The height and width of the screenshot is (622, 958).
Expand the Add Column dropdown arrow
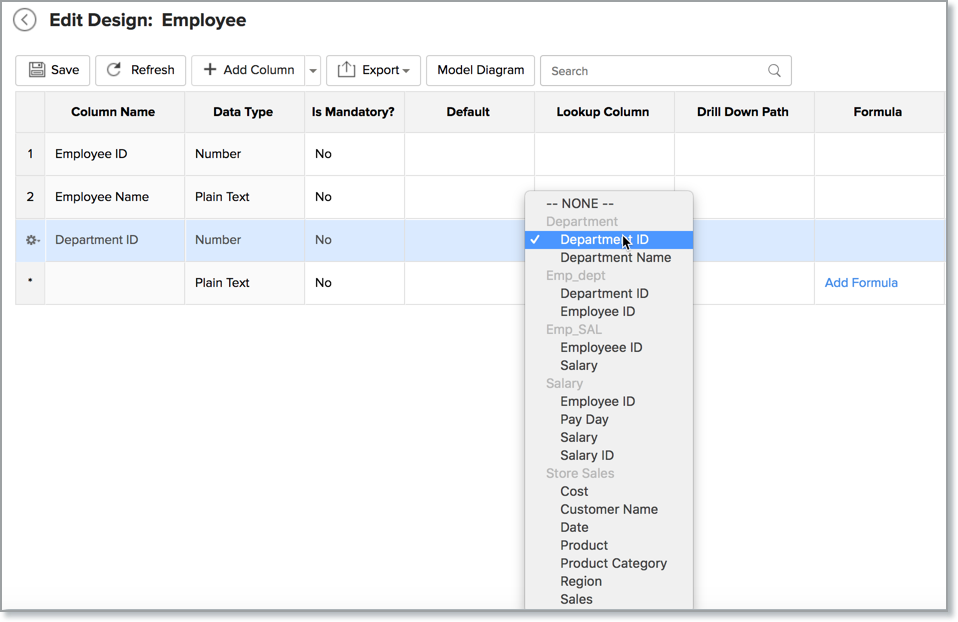click(313, 71)
